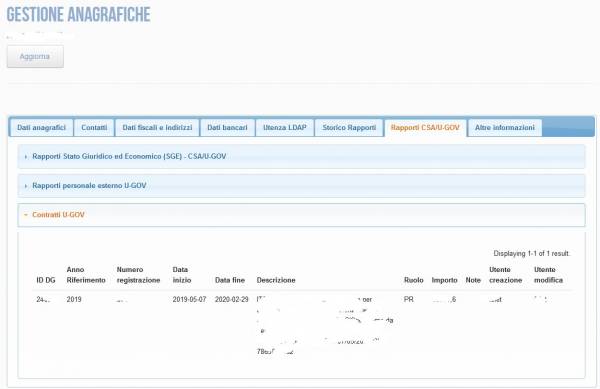
Task: Click the Importo column header
Action: point(444,280)
